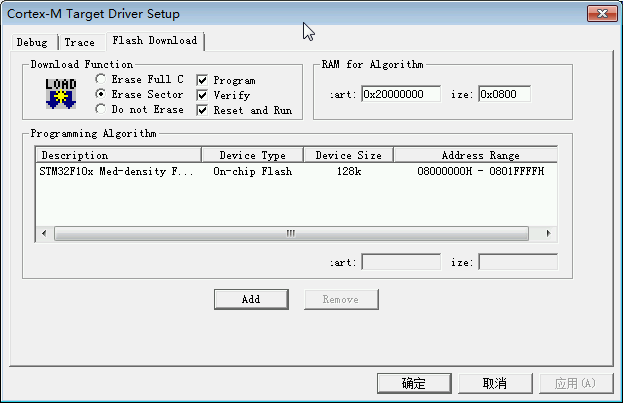Screen dimensions: 623x403
Task: Click scrollbar left arrow in algorithm list
Action: point(44,233)
